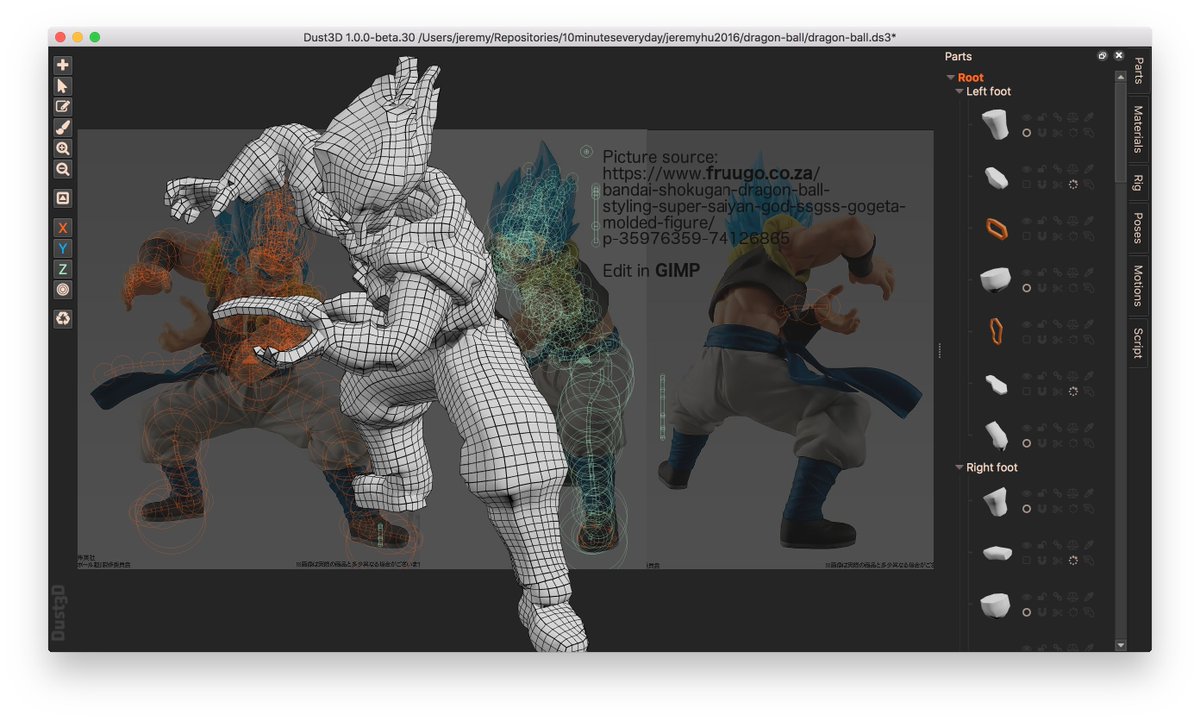The image size is (1200, 721).
Task: Click the magnet icon on first Left foot part
Action: point(1042,133)
